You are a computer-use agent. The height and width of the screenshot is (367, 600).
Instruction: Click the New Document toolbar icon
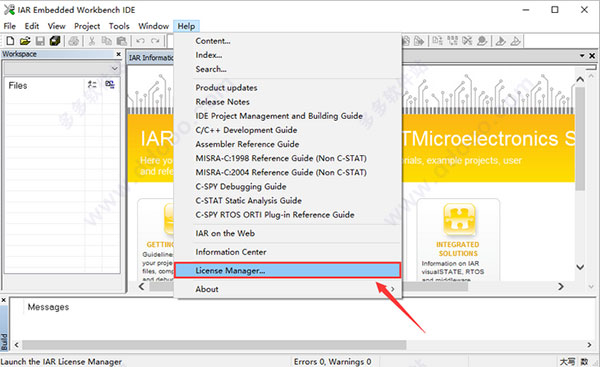[10, 41]
